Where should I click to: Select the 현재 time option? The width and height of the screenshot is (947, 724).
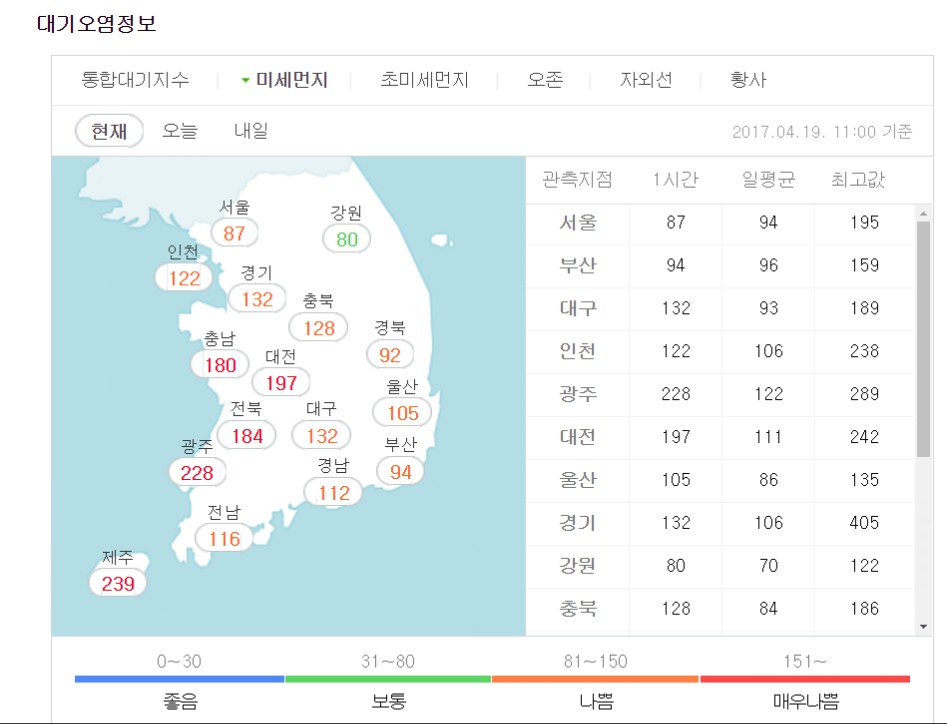107,130
